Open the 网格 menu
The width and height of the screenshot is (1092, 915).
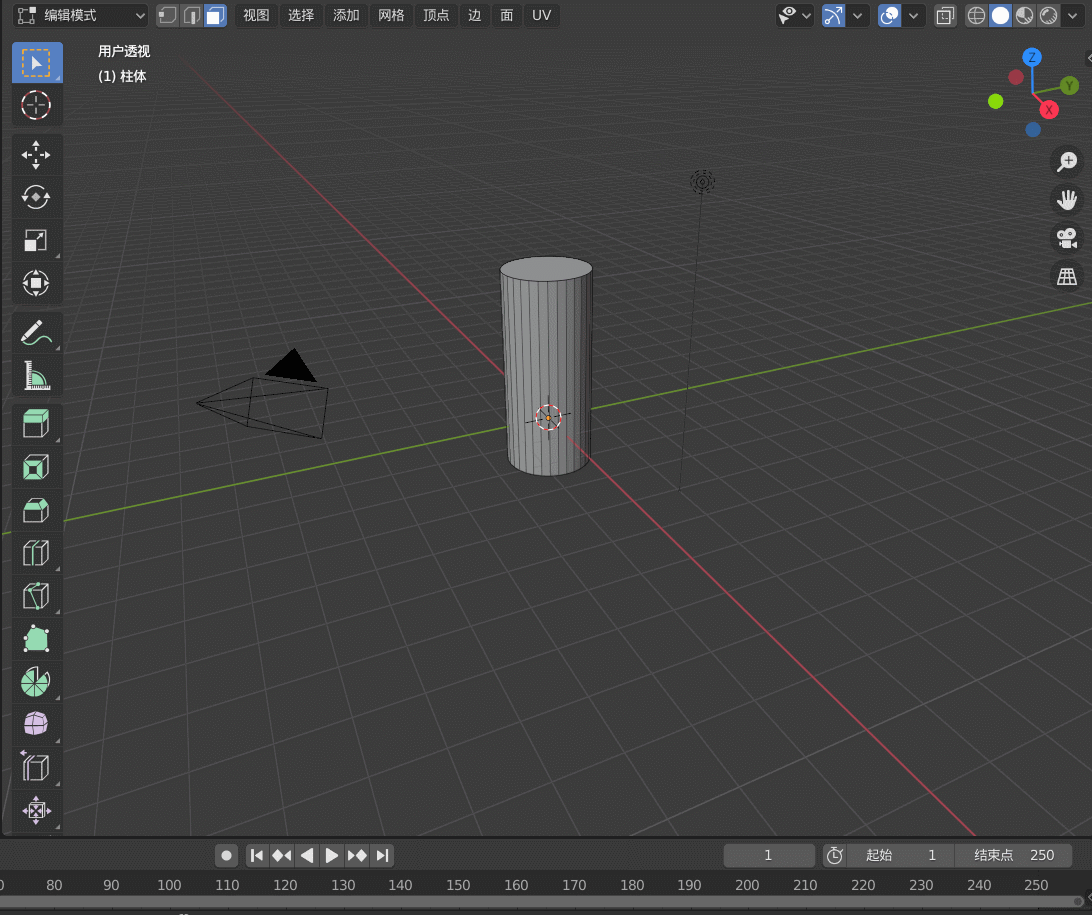391,15
